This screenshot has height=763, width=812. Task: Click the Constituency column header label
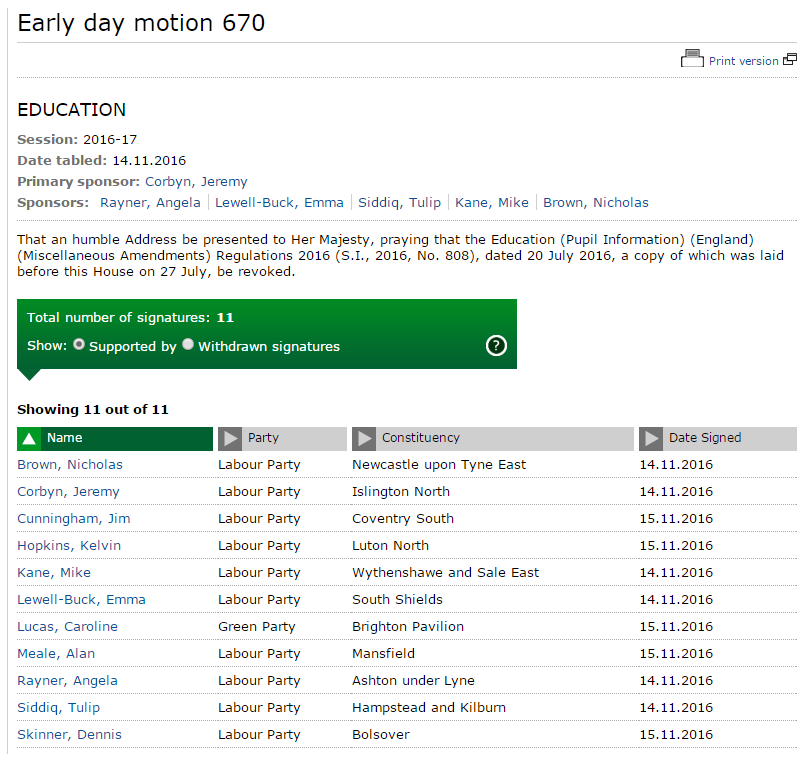point(420,438)
